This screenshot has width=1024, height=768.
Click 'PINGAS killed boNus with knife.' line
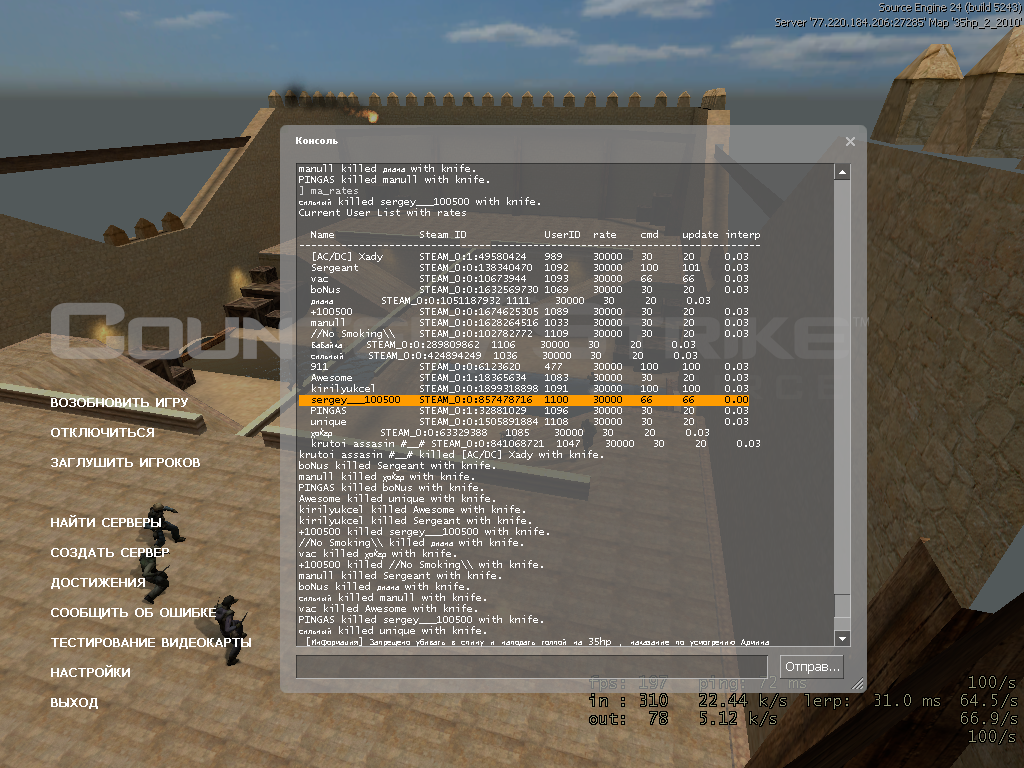[x=391, y=488]
